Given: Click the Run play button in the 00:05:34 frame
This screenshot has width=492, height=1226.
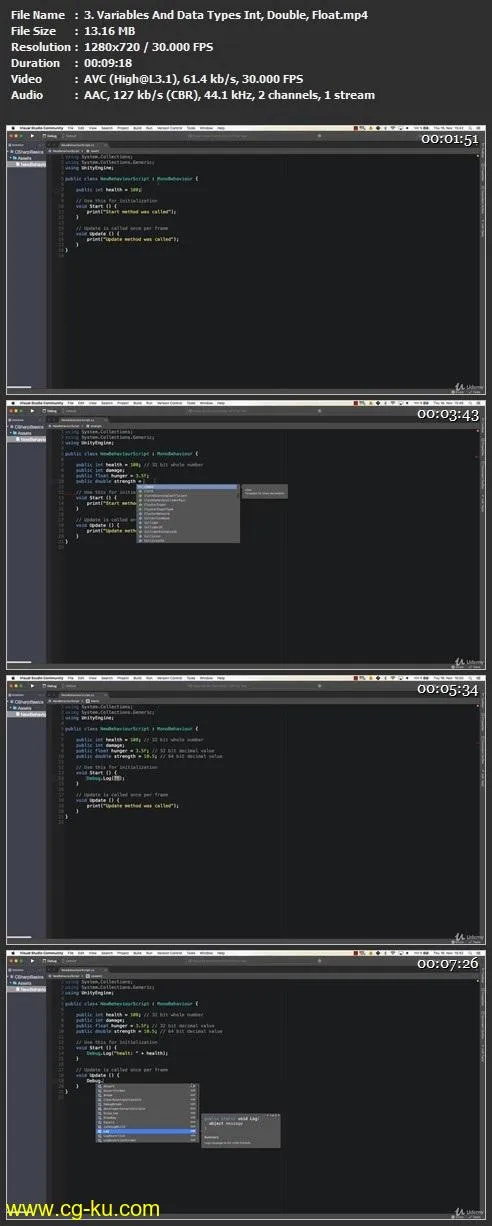Looking at the screenshot, I should tap(31, 686).
